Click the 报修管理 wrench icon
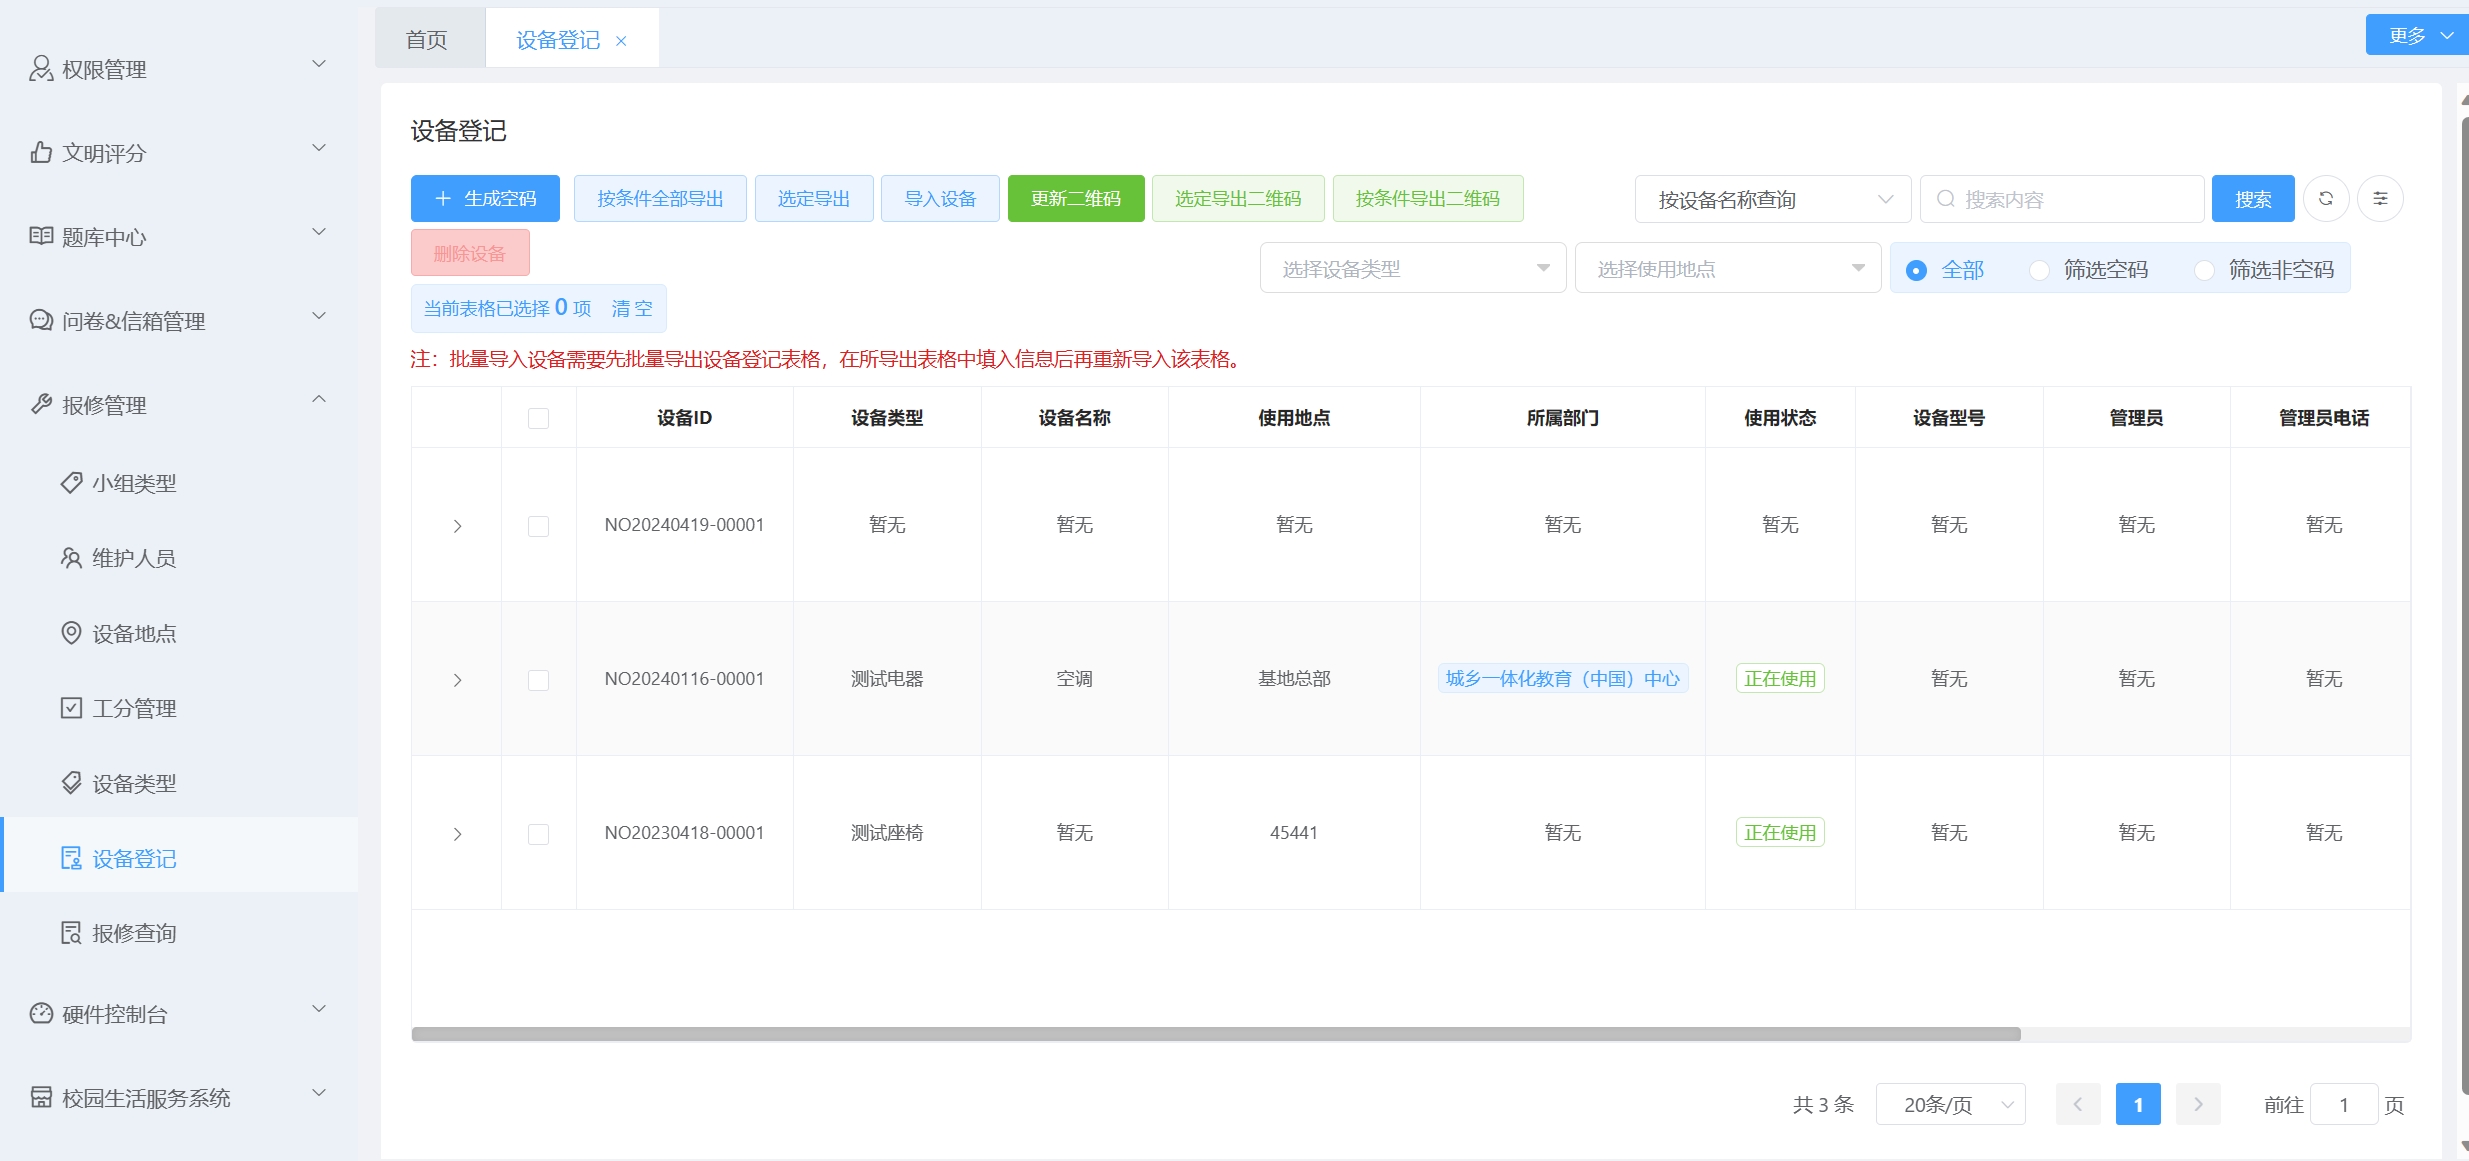 point(41,404)
